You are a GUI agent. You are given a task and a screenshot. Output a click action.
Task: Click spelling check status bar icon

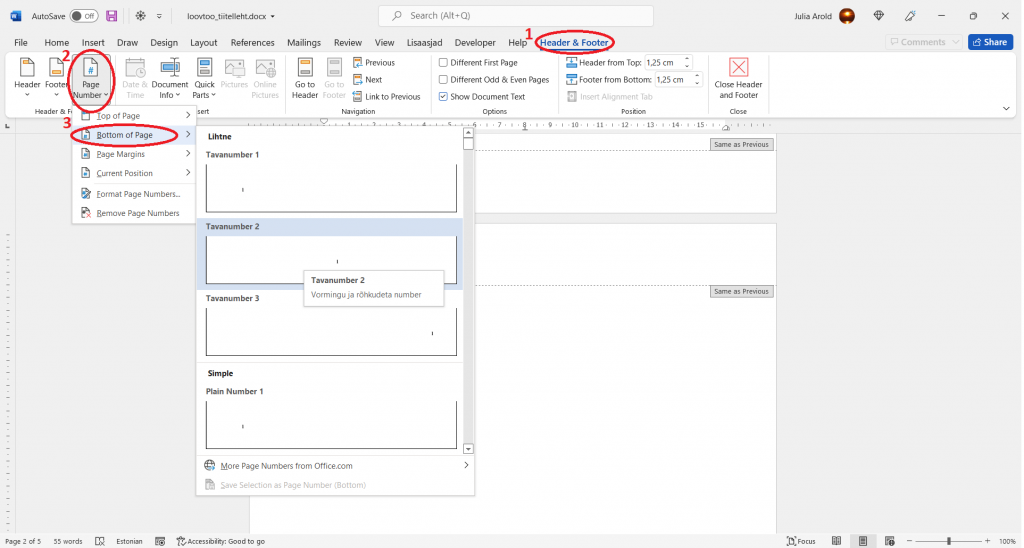coord(100,541)
